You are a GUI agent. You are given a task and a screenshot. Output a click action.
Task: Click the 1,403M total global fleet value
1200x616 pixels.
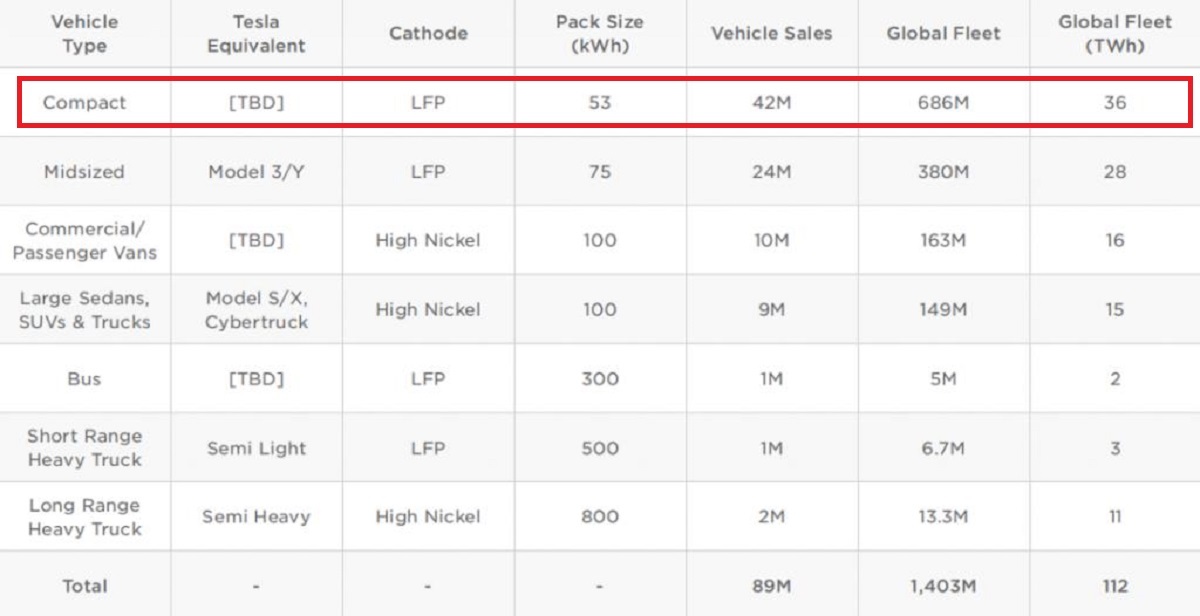point(942,586)
